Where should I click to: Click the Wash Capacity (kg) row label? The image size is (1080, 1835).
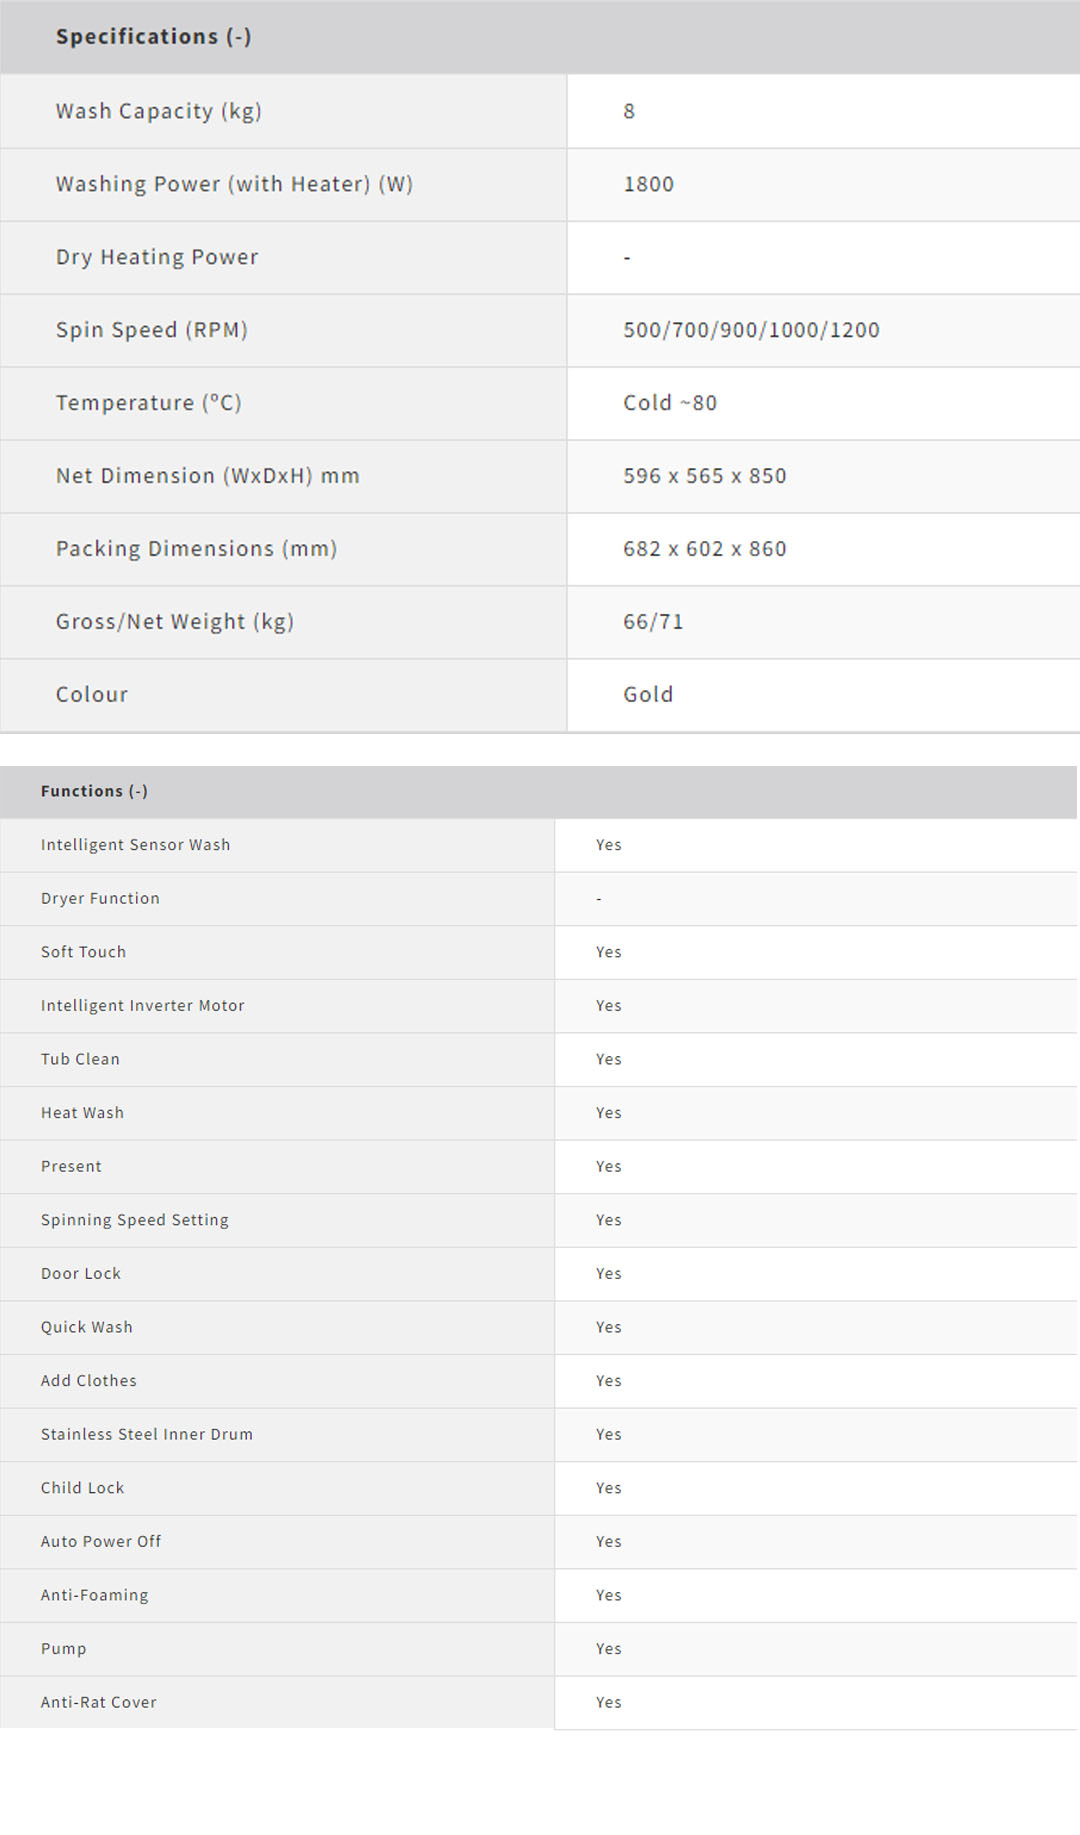pyautogui.click(x=158, y=111)
